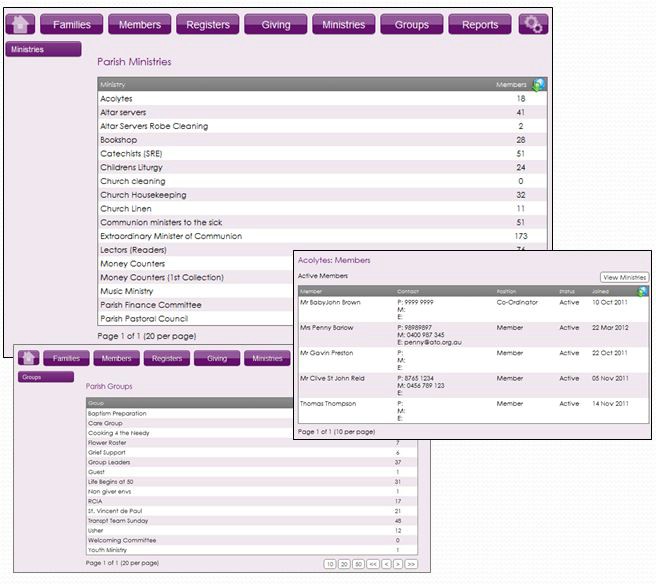Select the Groups sidebar button
This screenshot has height=584, width=656.
click(x=46, y=377)
